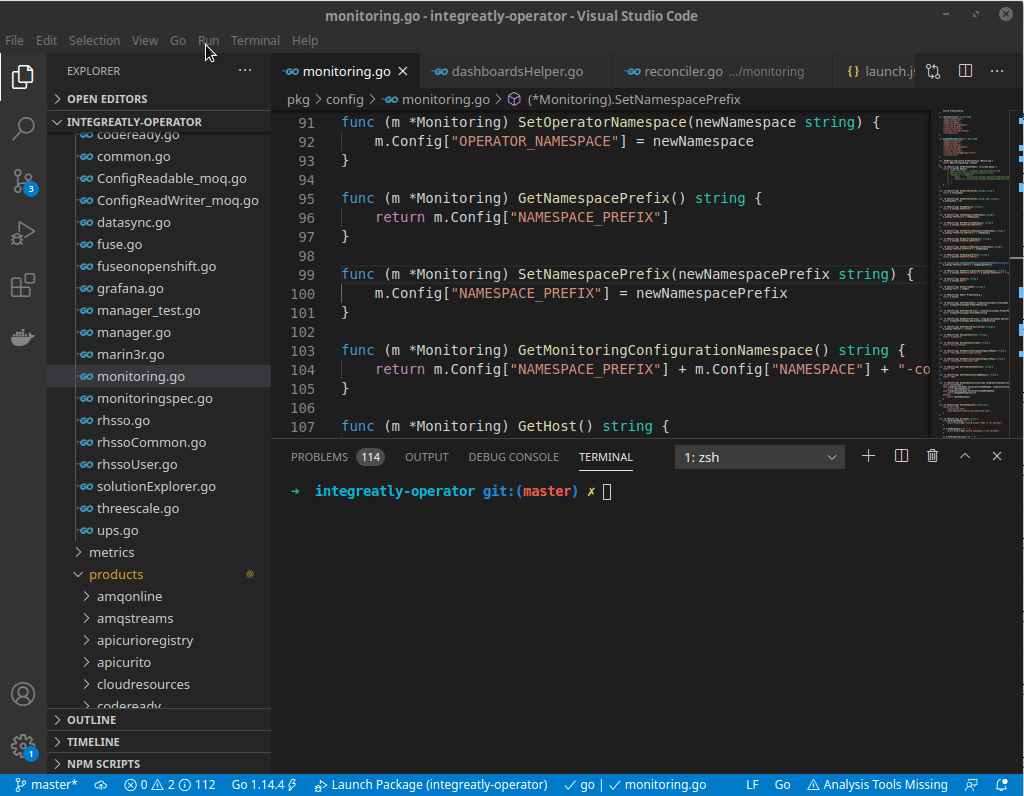Screen dimensions: 1024x796
Task: Close the bottom panel
Action: tap(997, 456)
